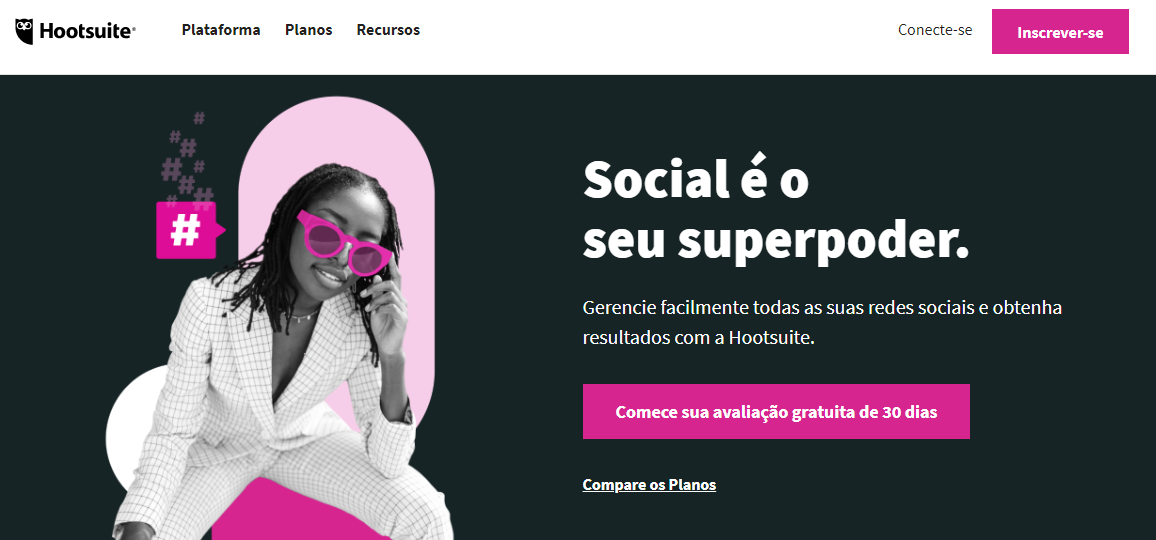Image resolution: width=1156 pixels, height=540 pixels.
Task: Open the Recursos menu
Action: coord(389,30)
